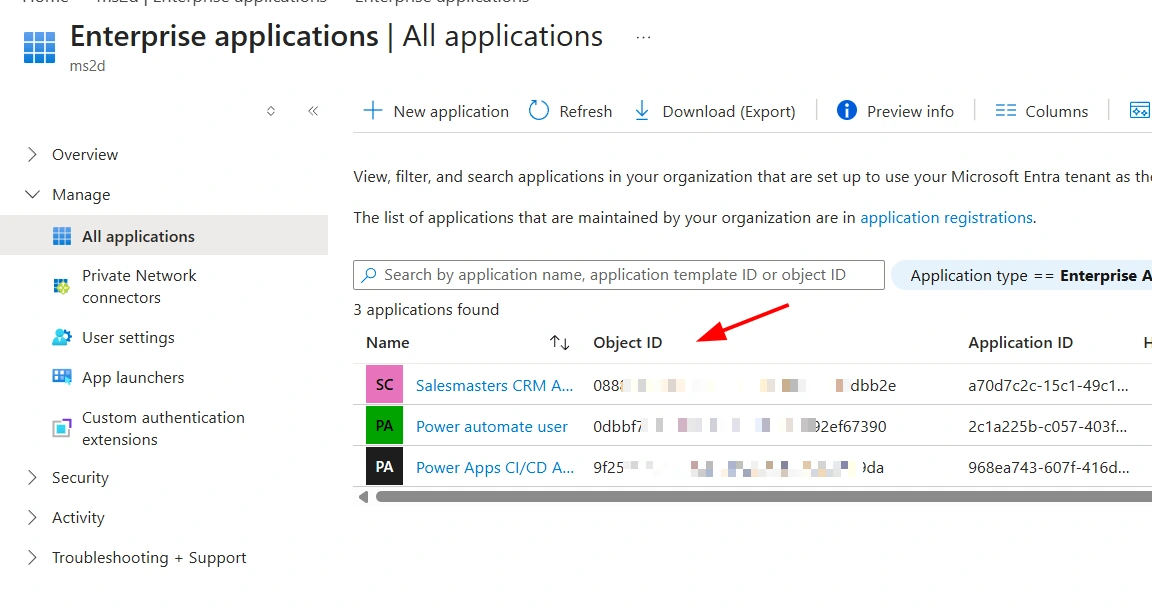Expand the Overview section
The width and height of the screenshot is (1152, 608).
[x=32, y=154]
